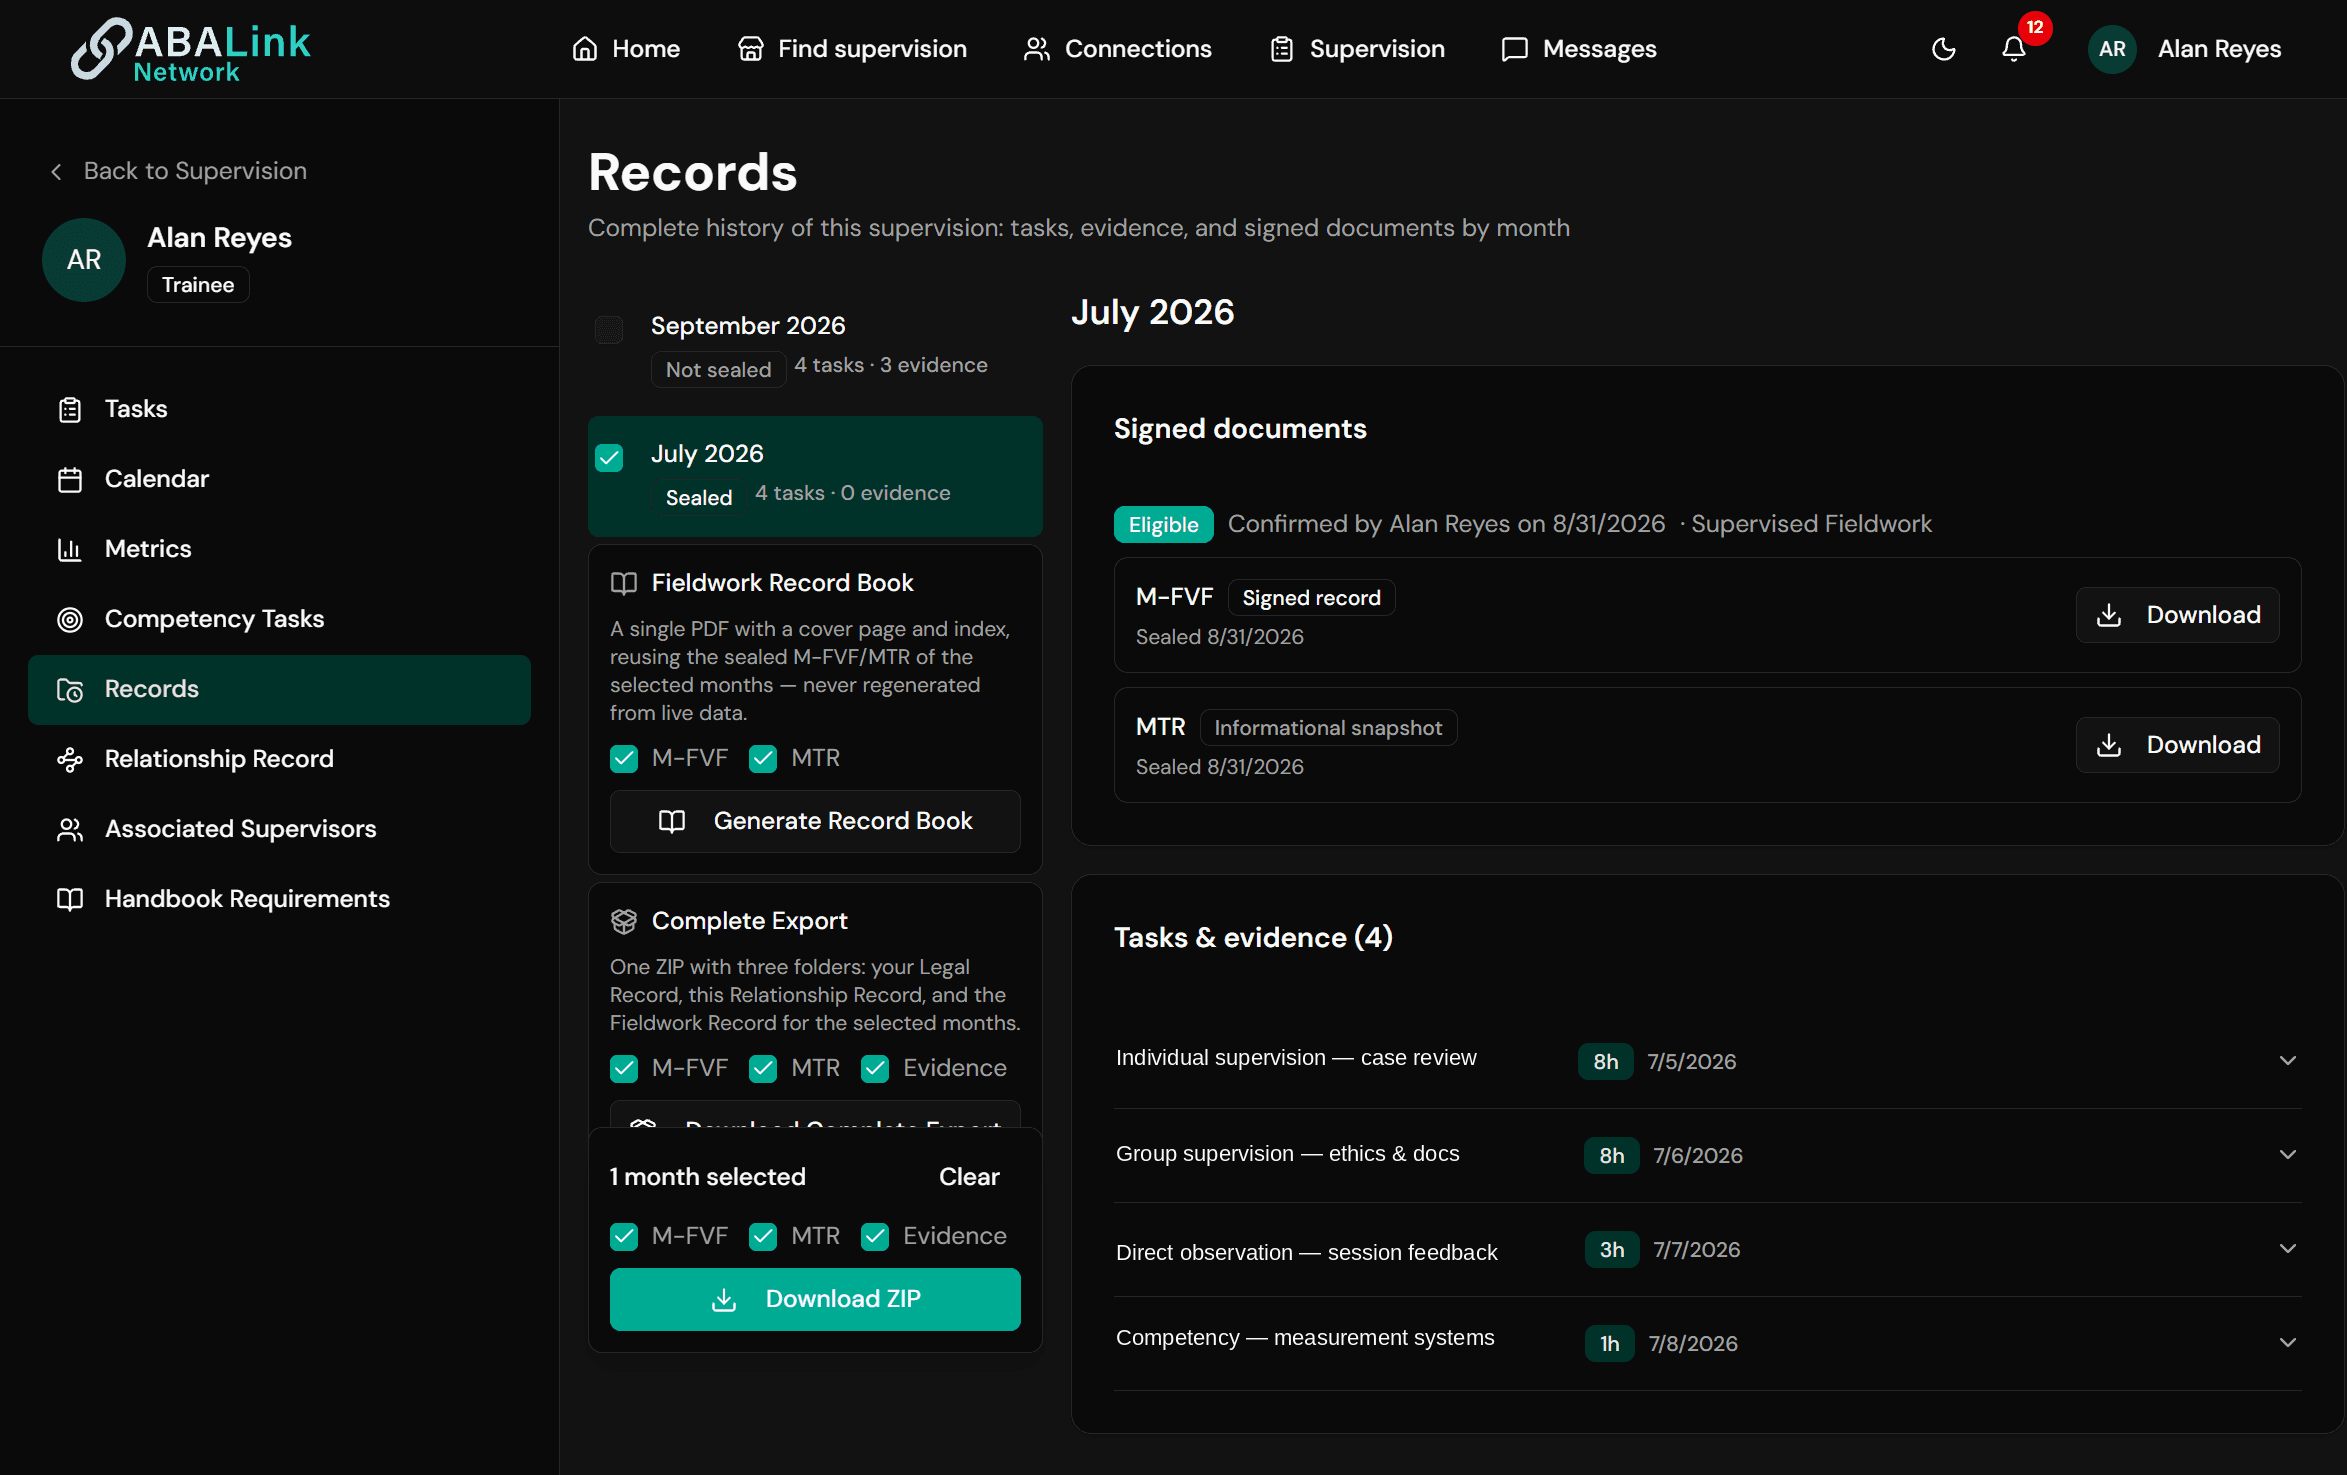Click the 1h badge on Competency row

point(1609,1345)
